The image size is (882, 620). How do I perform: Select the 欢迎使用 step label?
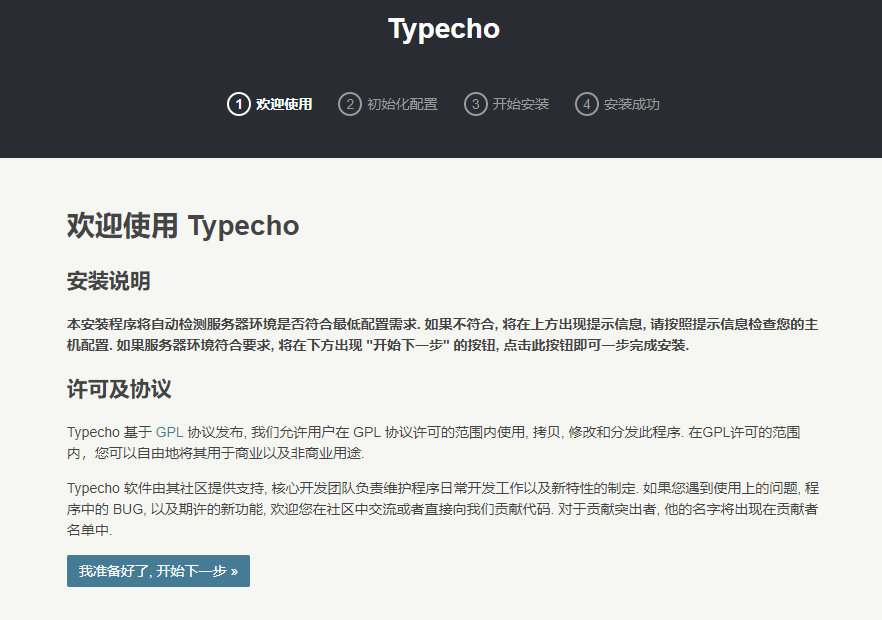click(284, 104)
